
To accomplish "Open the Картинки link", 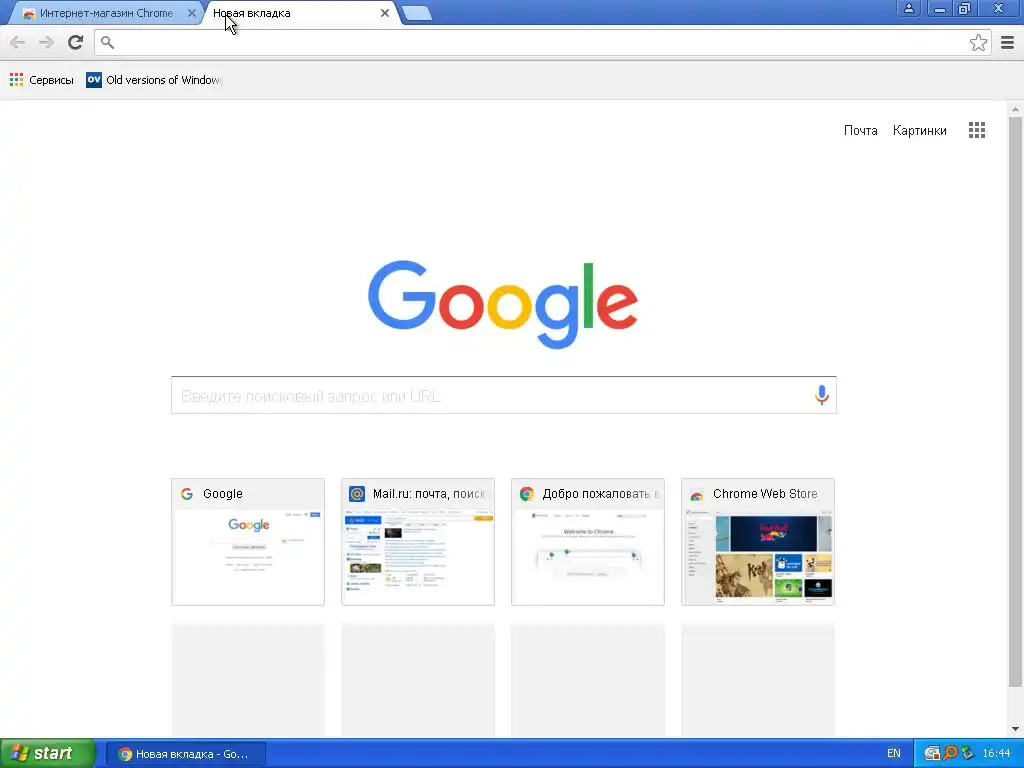I will (920, 131).
